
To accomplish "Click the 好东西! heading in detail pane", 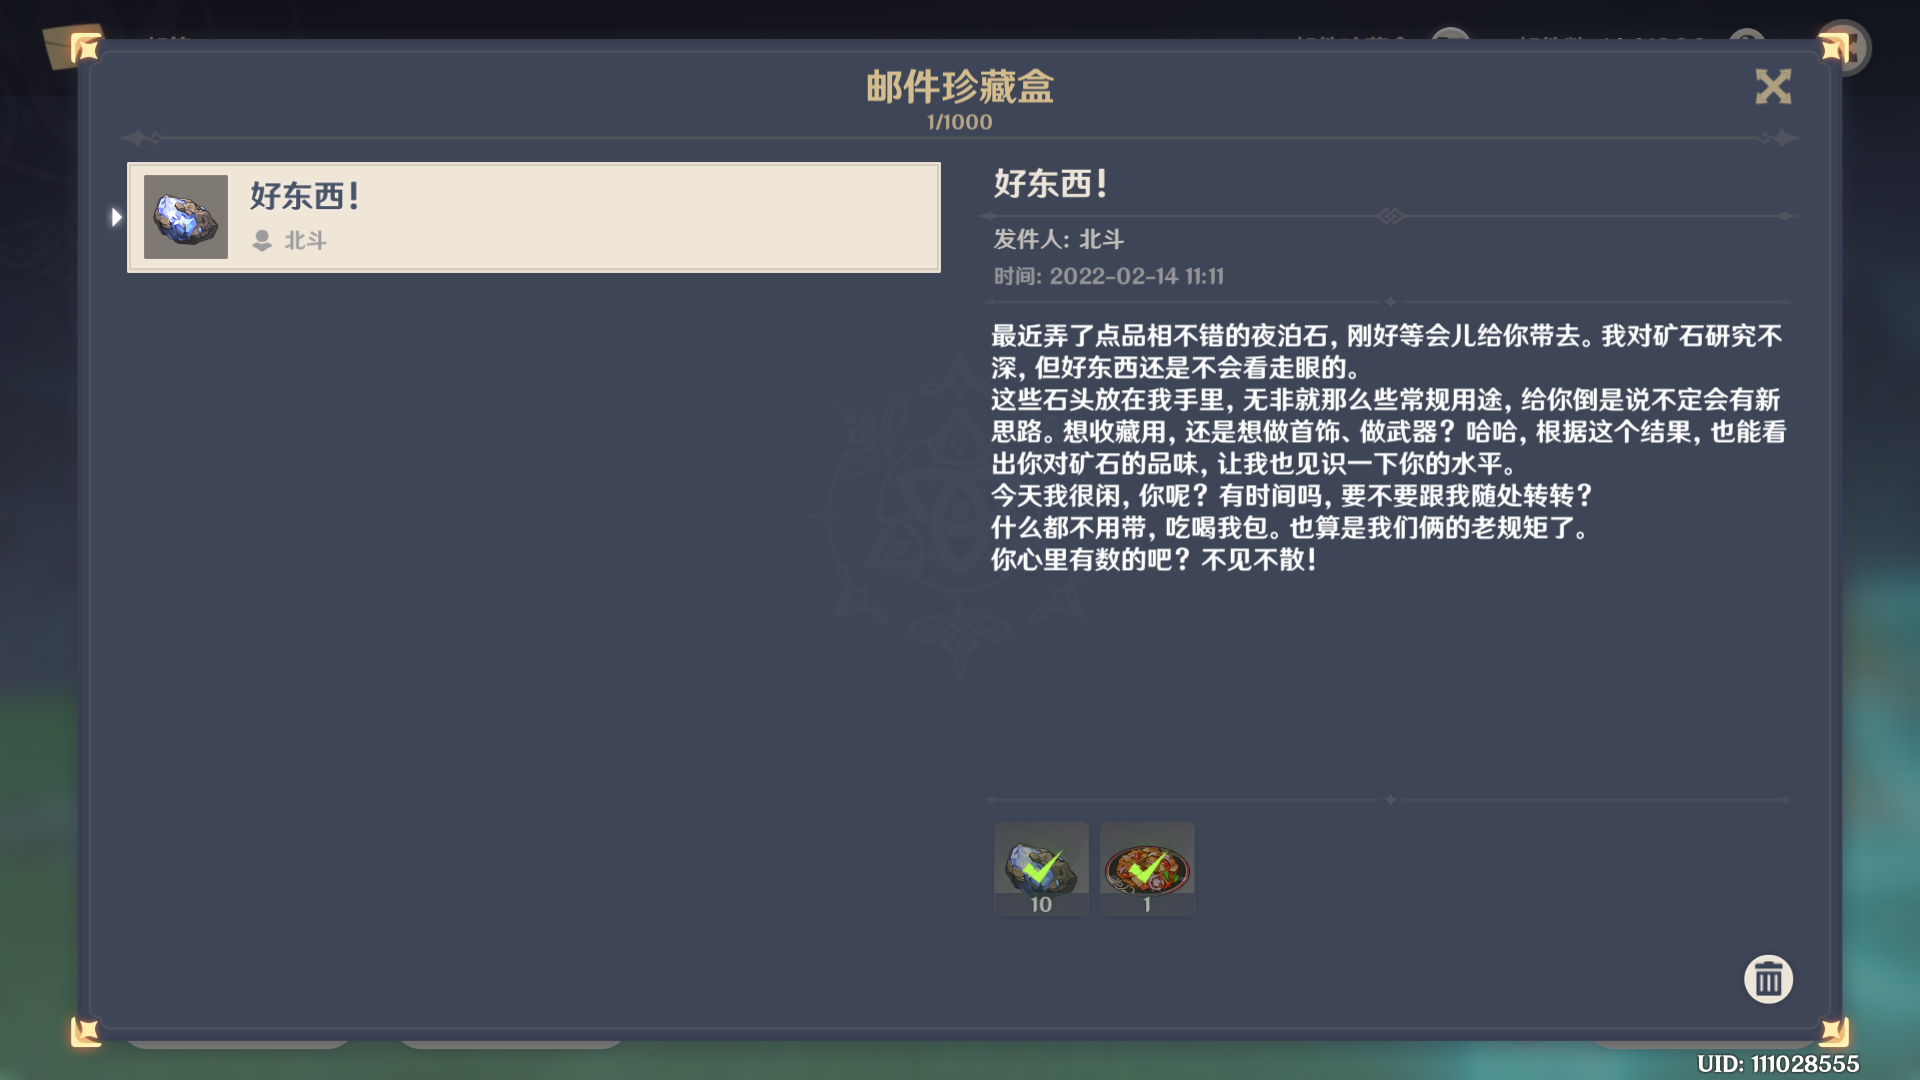I will tap(1050, 184).
